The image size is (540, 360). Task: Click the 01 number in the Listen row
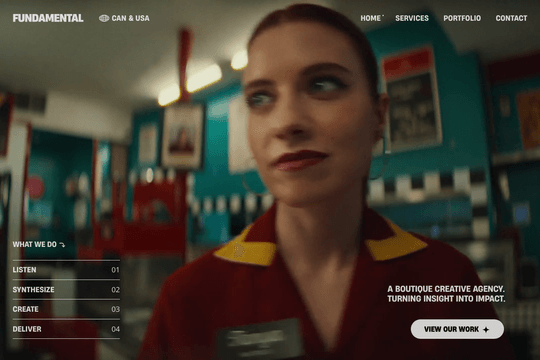(115, 270)
